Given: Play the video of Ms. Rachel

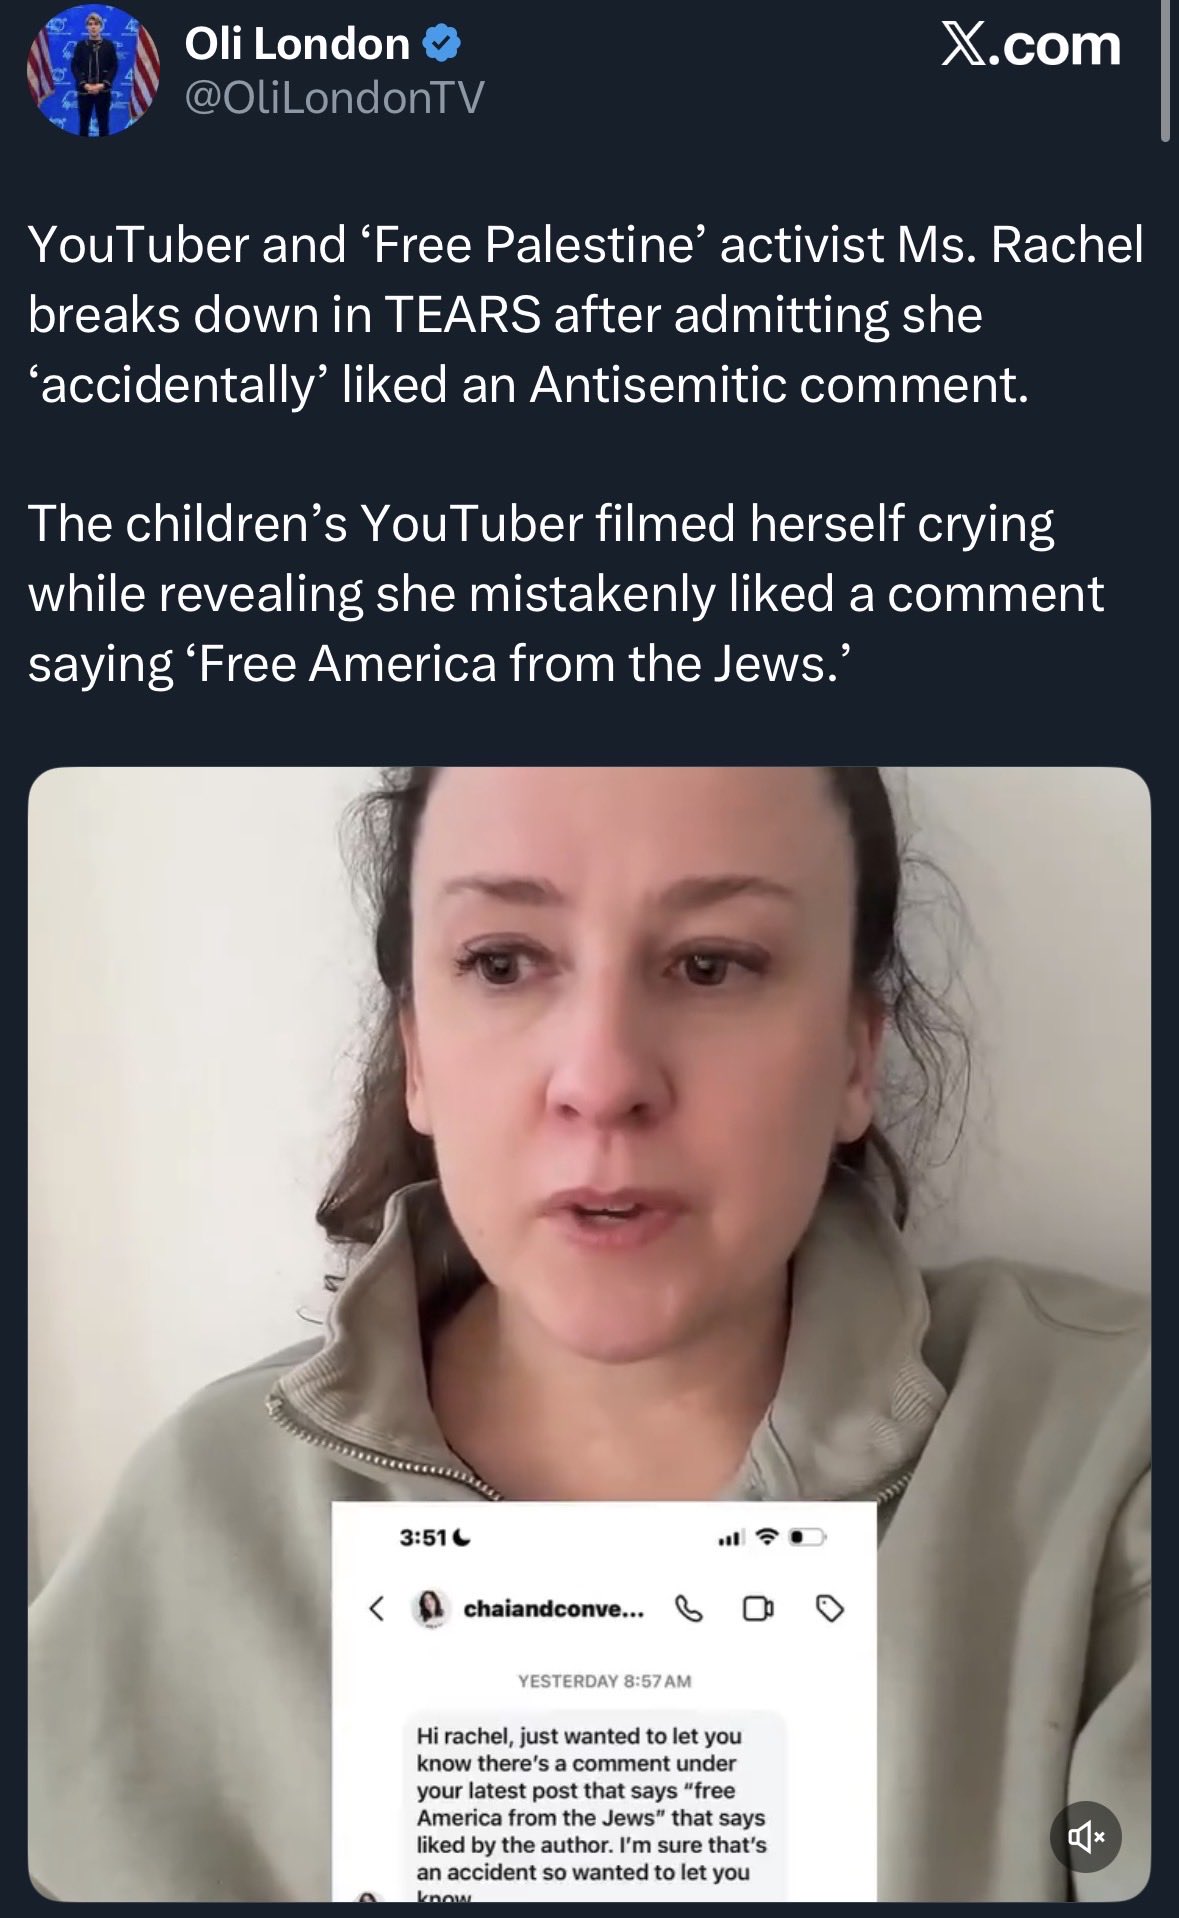Looking at the screenshot, I should tap(590, 1150).
